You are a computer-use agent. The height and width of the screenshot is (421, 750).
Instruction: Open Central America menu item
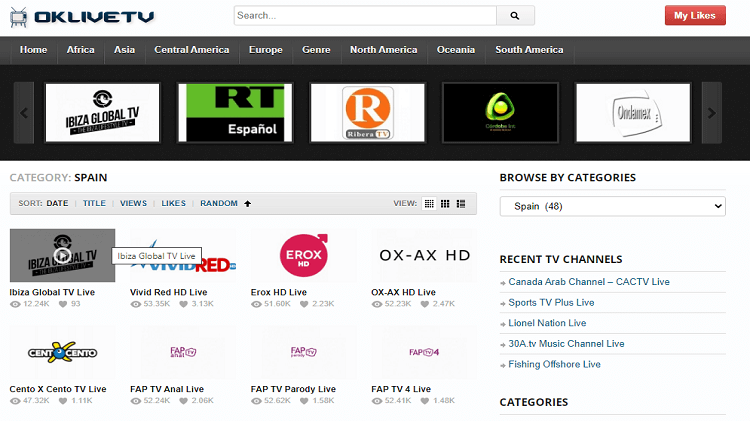[x=192, y=50]
